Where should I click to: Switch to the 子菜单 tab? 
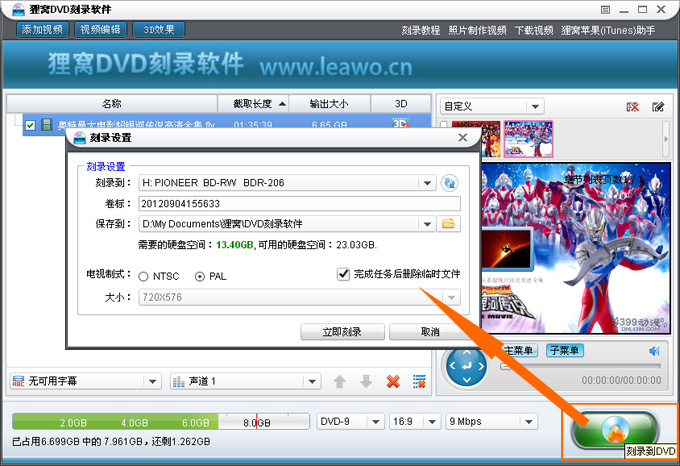point(565,350)
